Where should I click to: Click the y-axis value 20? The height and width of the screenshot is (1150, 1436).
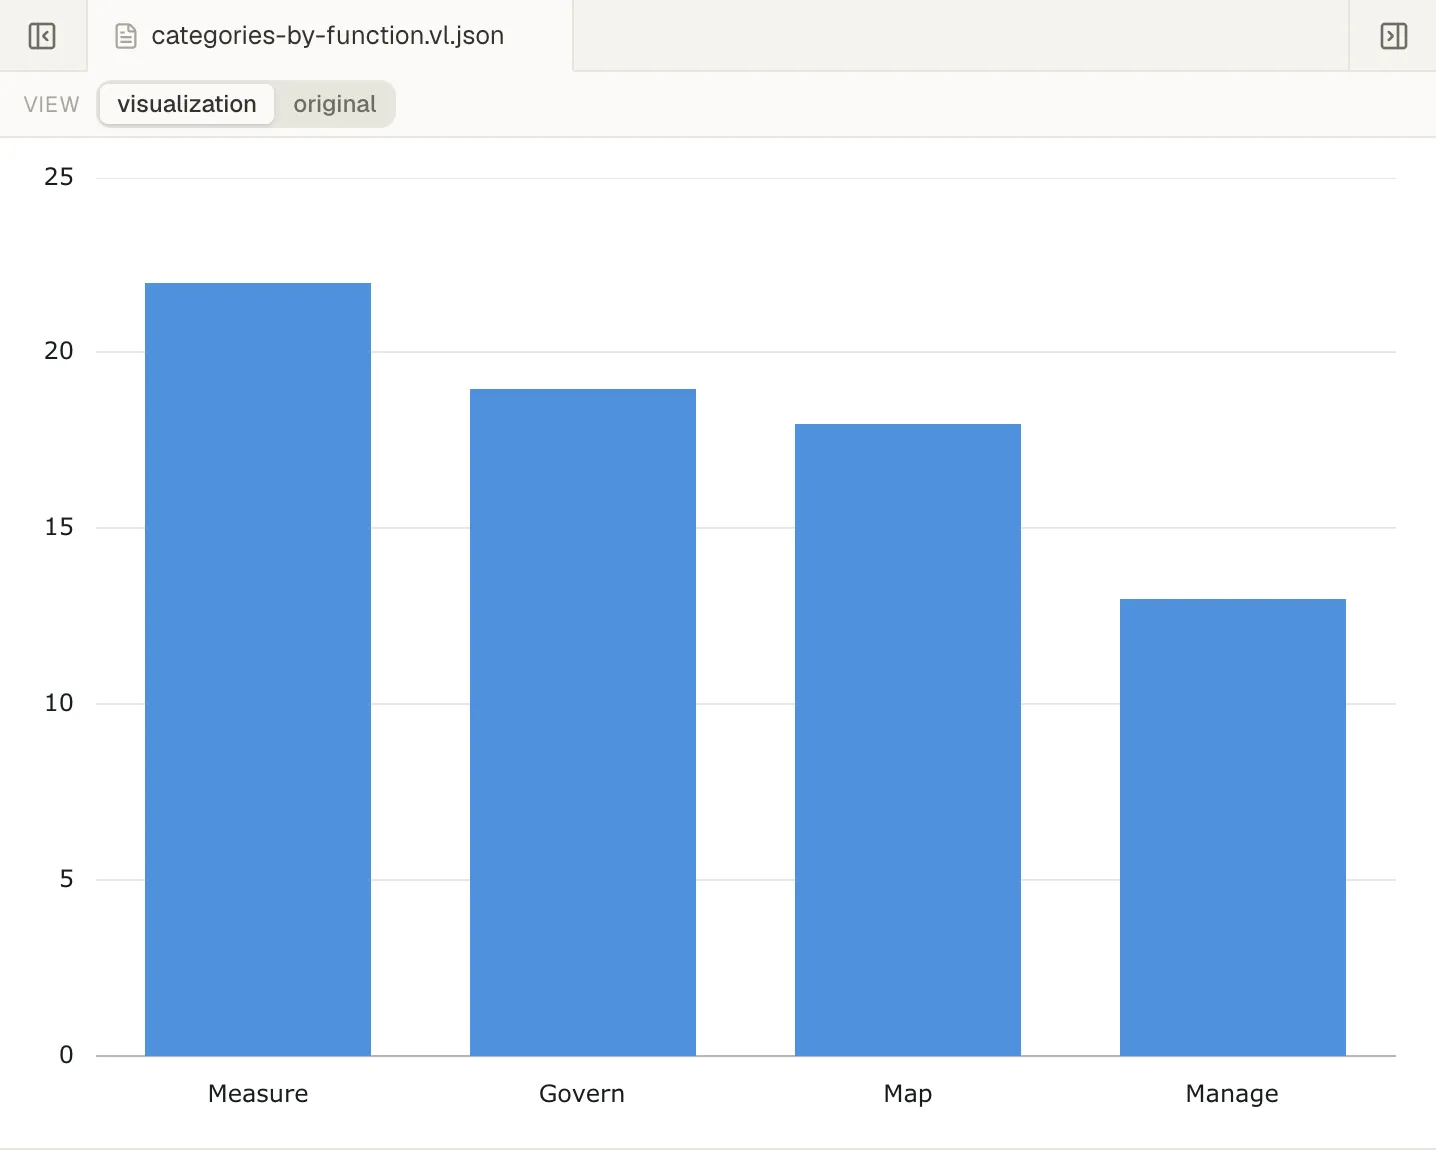pos(59,351)
